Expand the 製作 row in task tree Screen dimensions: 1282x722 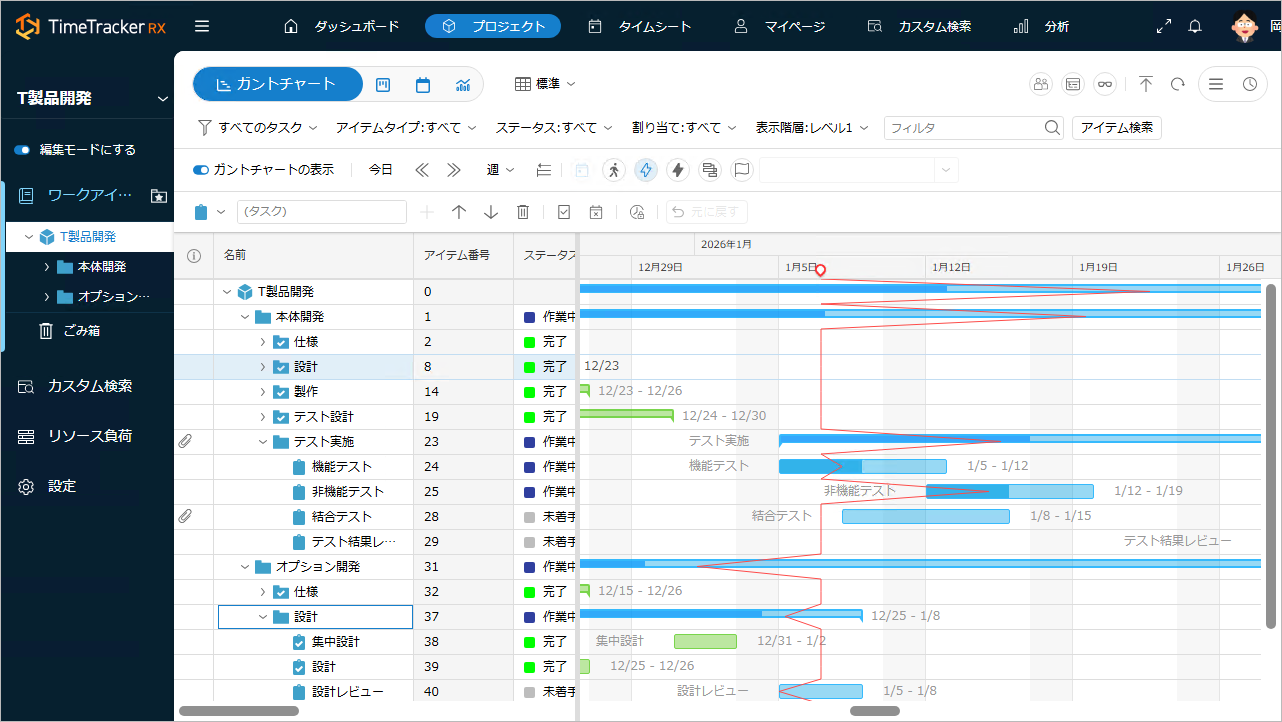pos(263,392)
